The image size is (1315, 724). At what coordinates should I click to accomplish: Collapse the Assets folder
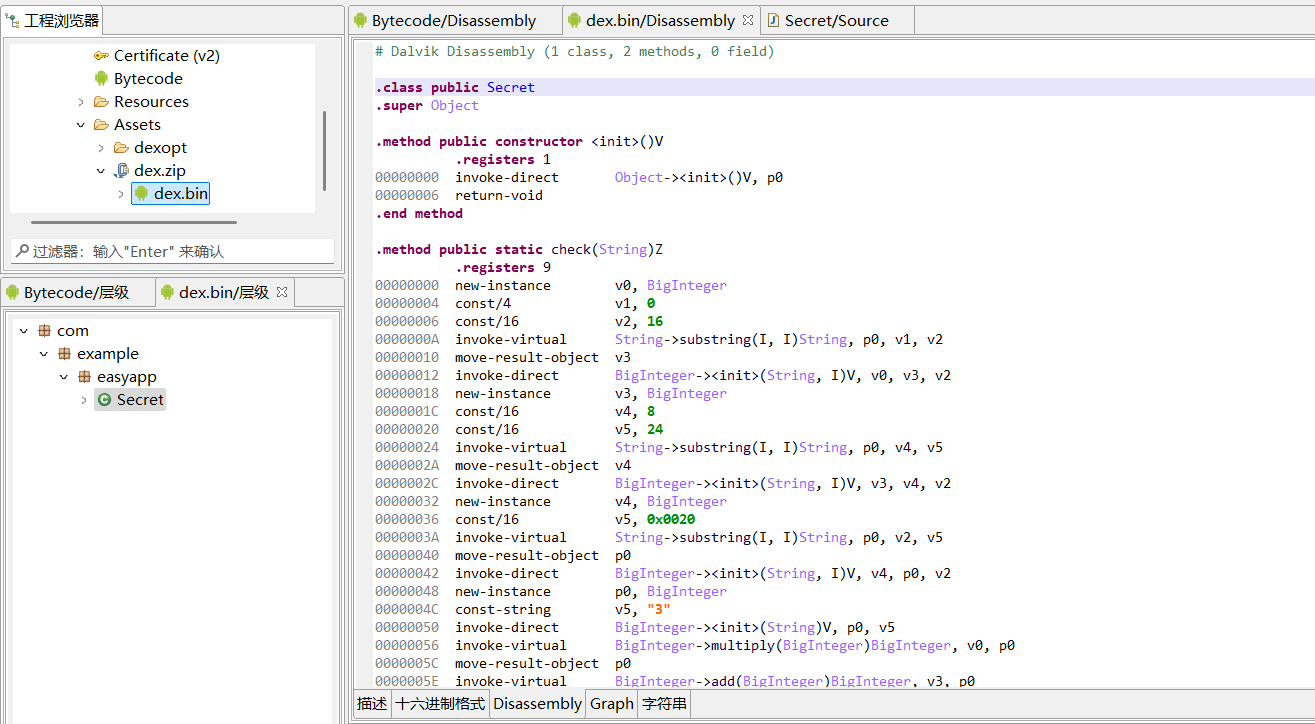(x=81, y=125)
